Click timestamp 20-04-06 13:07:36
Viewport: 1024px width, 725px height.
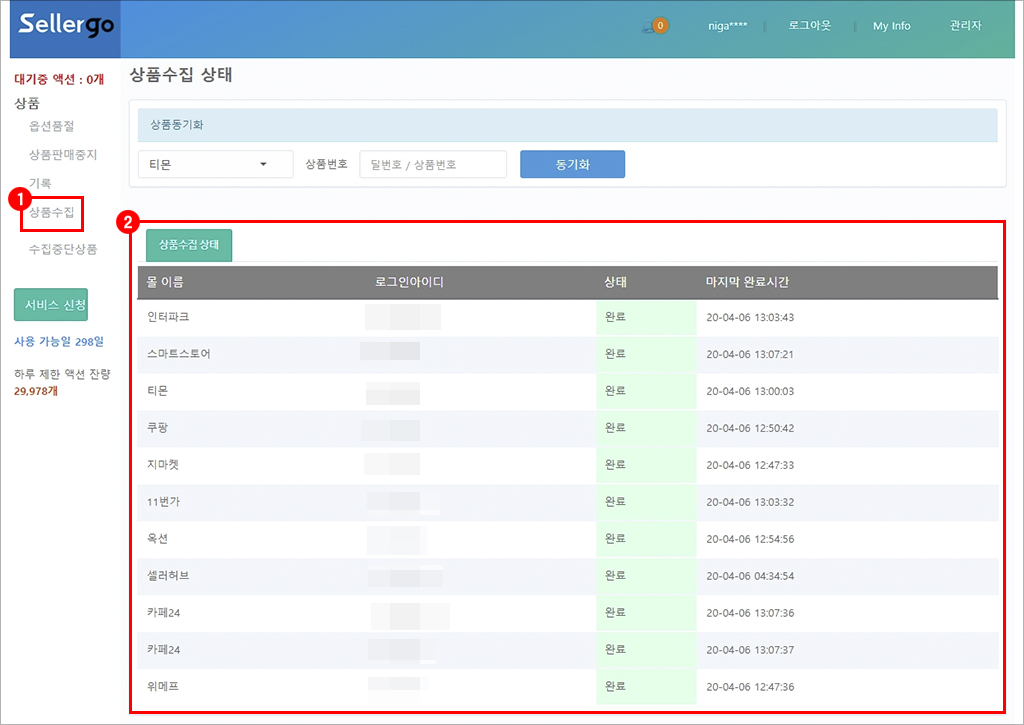pos(750,613)
